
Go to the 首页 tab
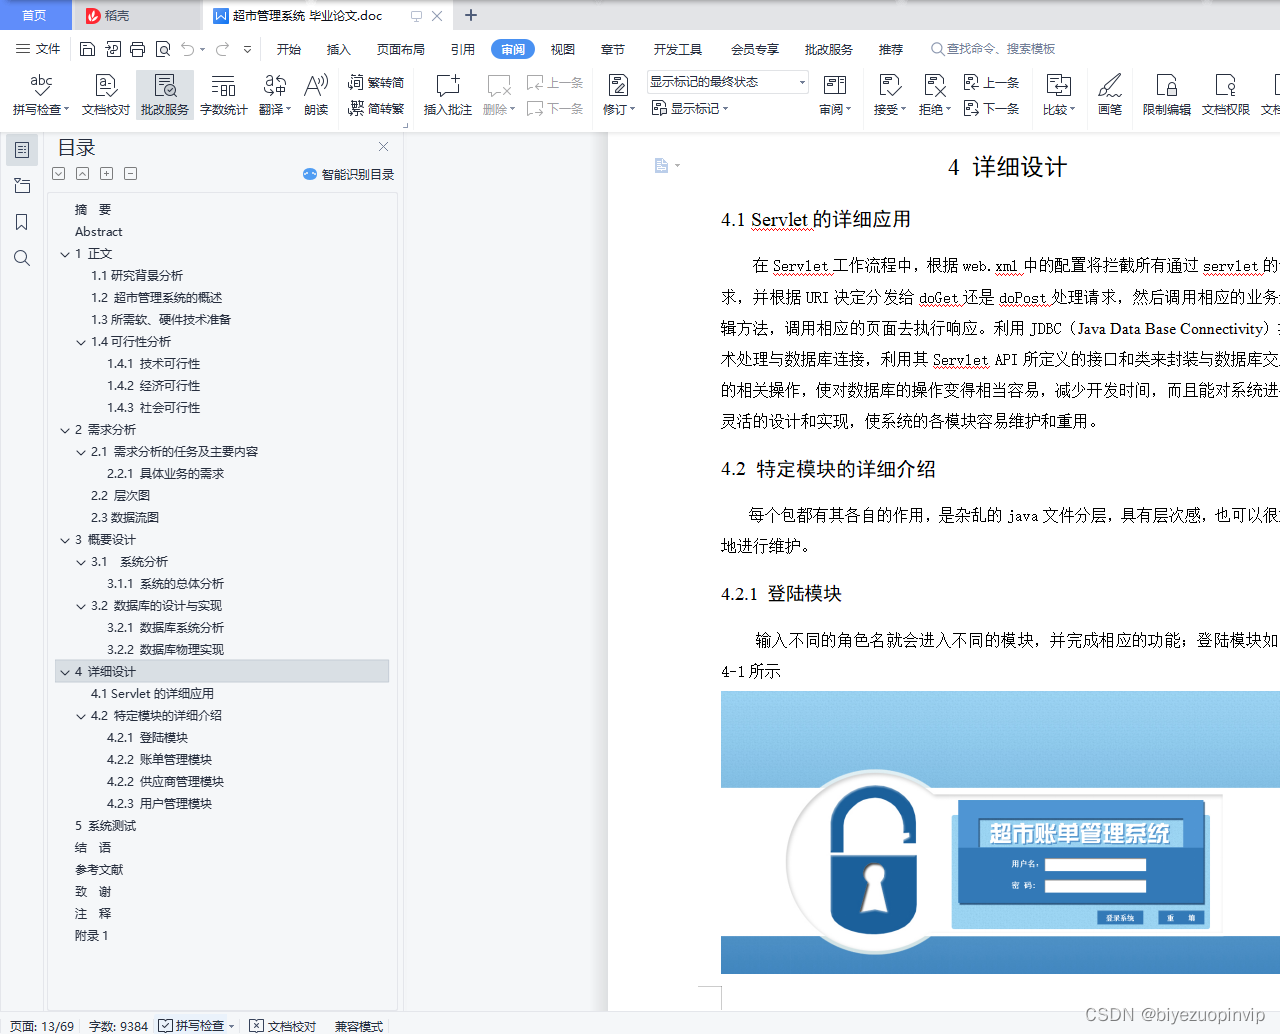[x=35, y=15]
